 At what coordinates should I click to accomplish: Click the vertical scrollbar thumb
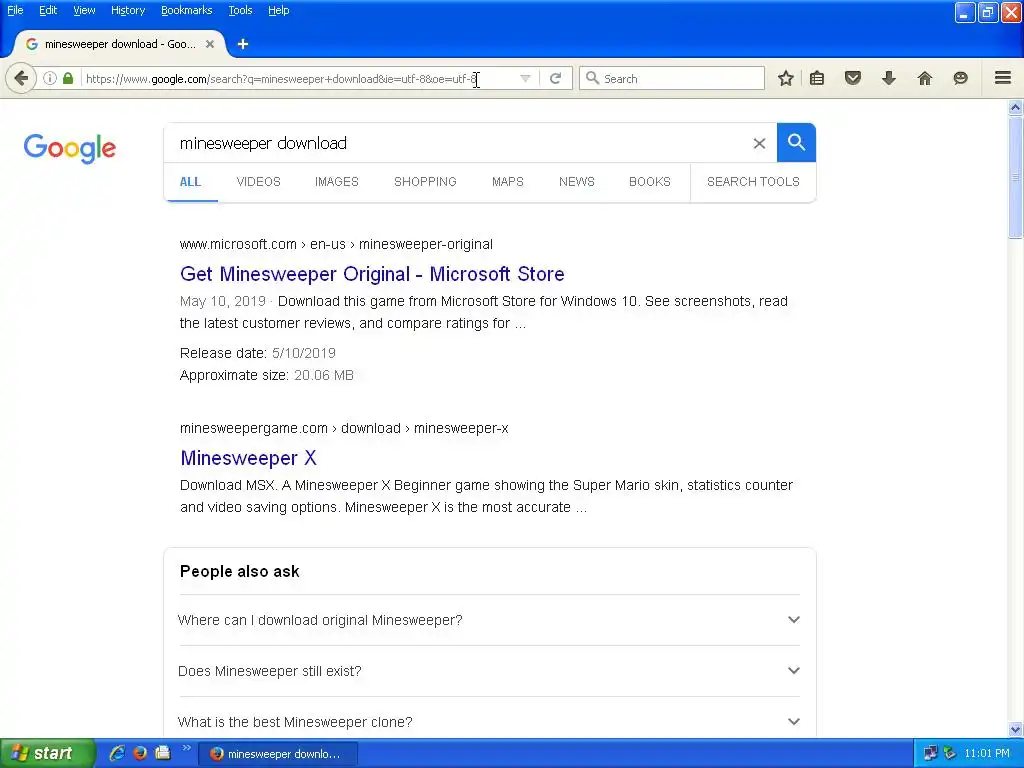click(x=1015, y=177)
